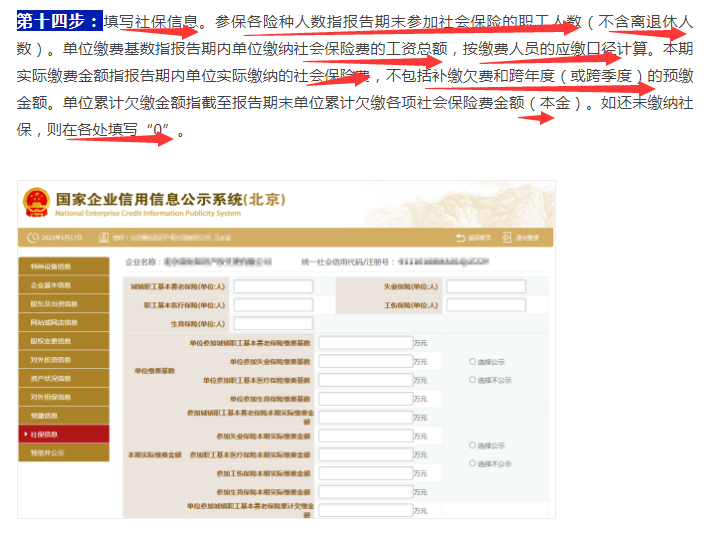Image resolution: width=723 pixels, height=545 pixels.
Task: Select 选择不公示 for 单位缴费基数
Action: tap(472, 380)
